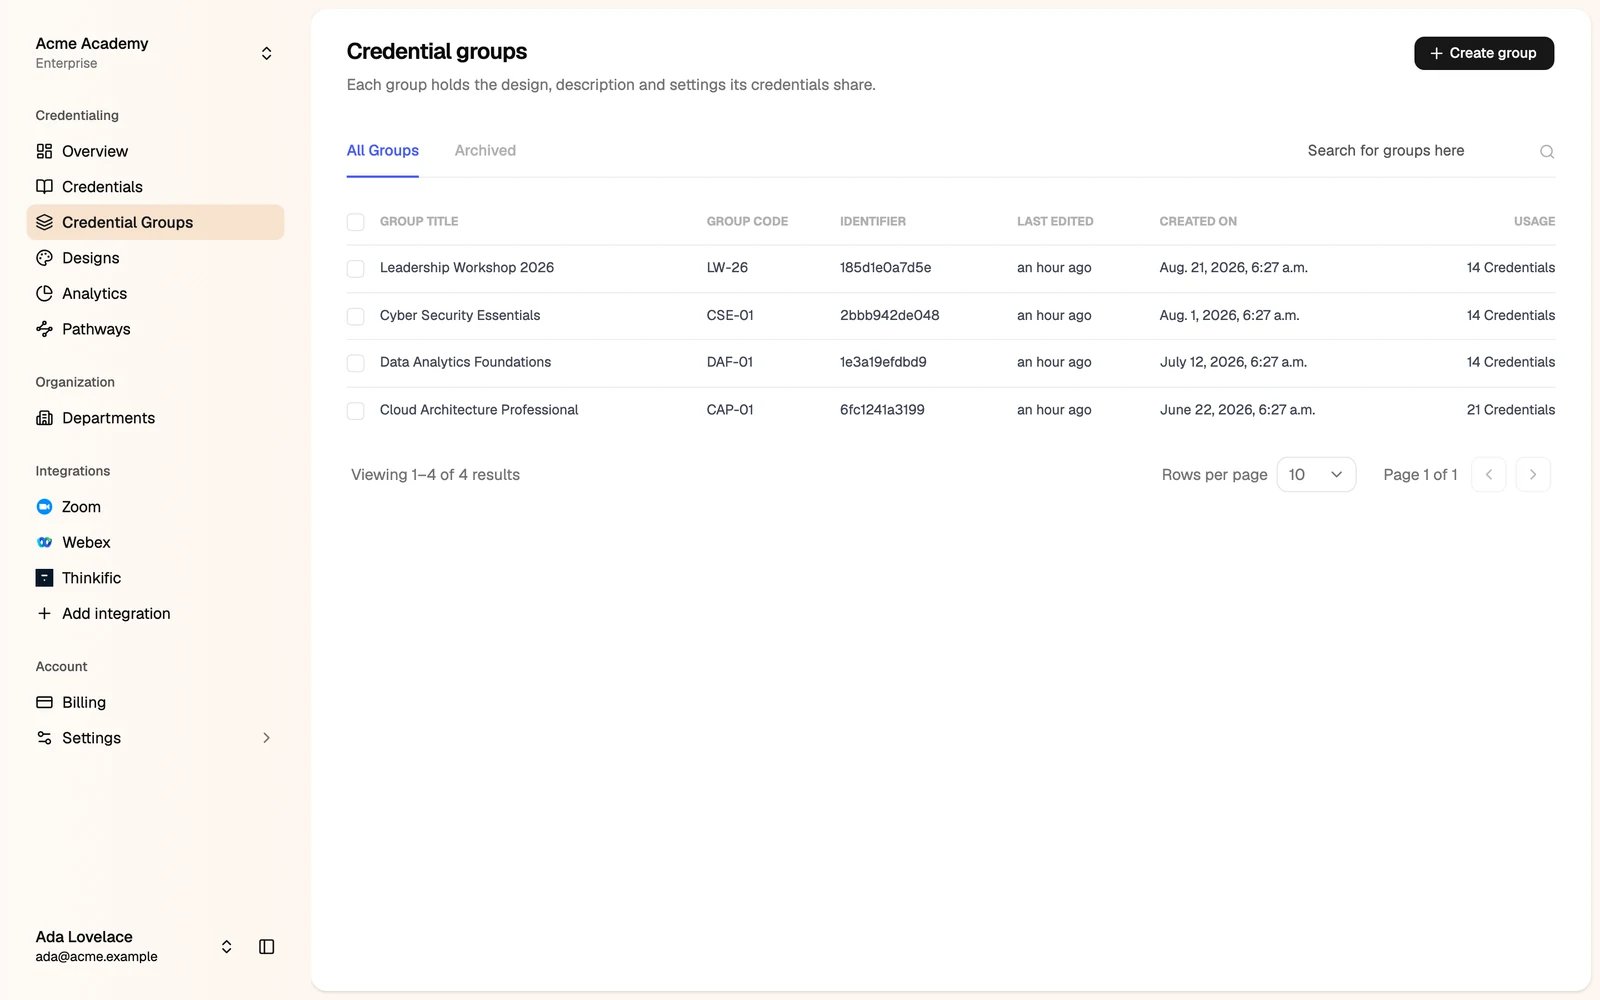Screen dimensions: 1600x1000
Task: Click the Usage column header
Action: [x=1534, y=222]
